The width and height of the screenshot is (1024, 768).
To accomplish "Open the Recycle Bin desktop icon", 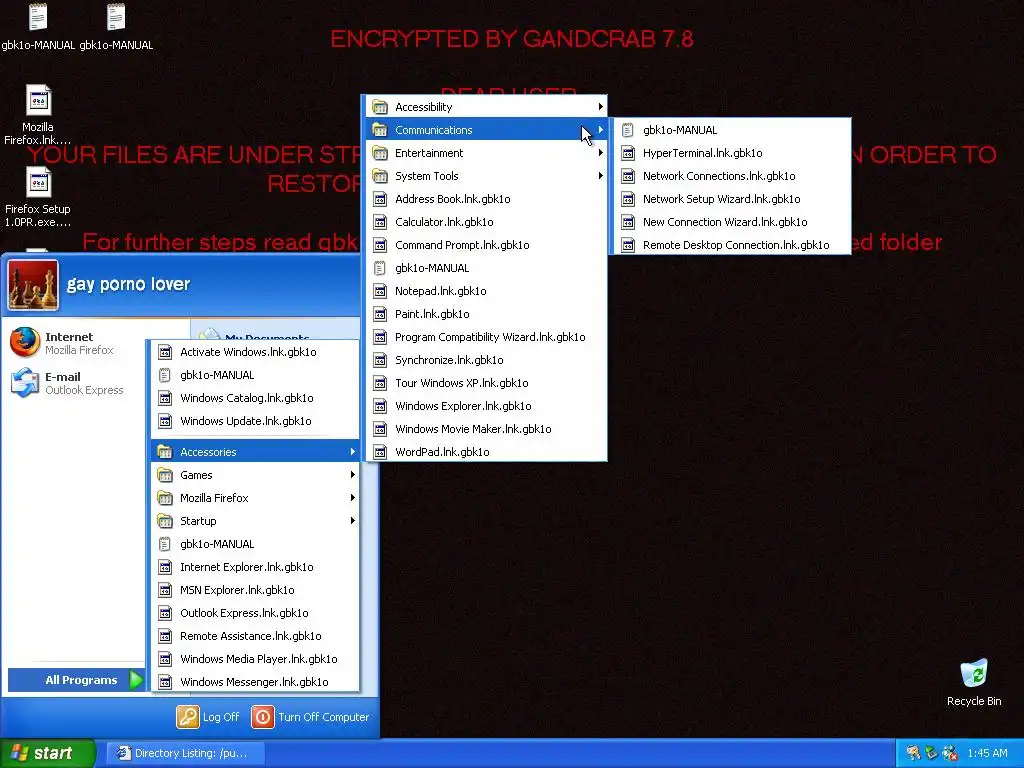I will 974,682.
